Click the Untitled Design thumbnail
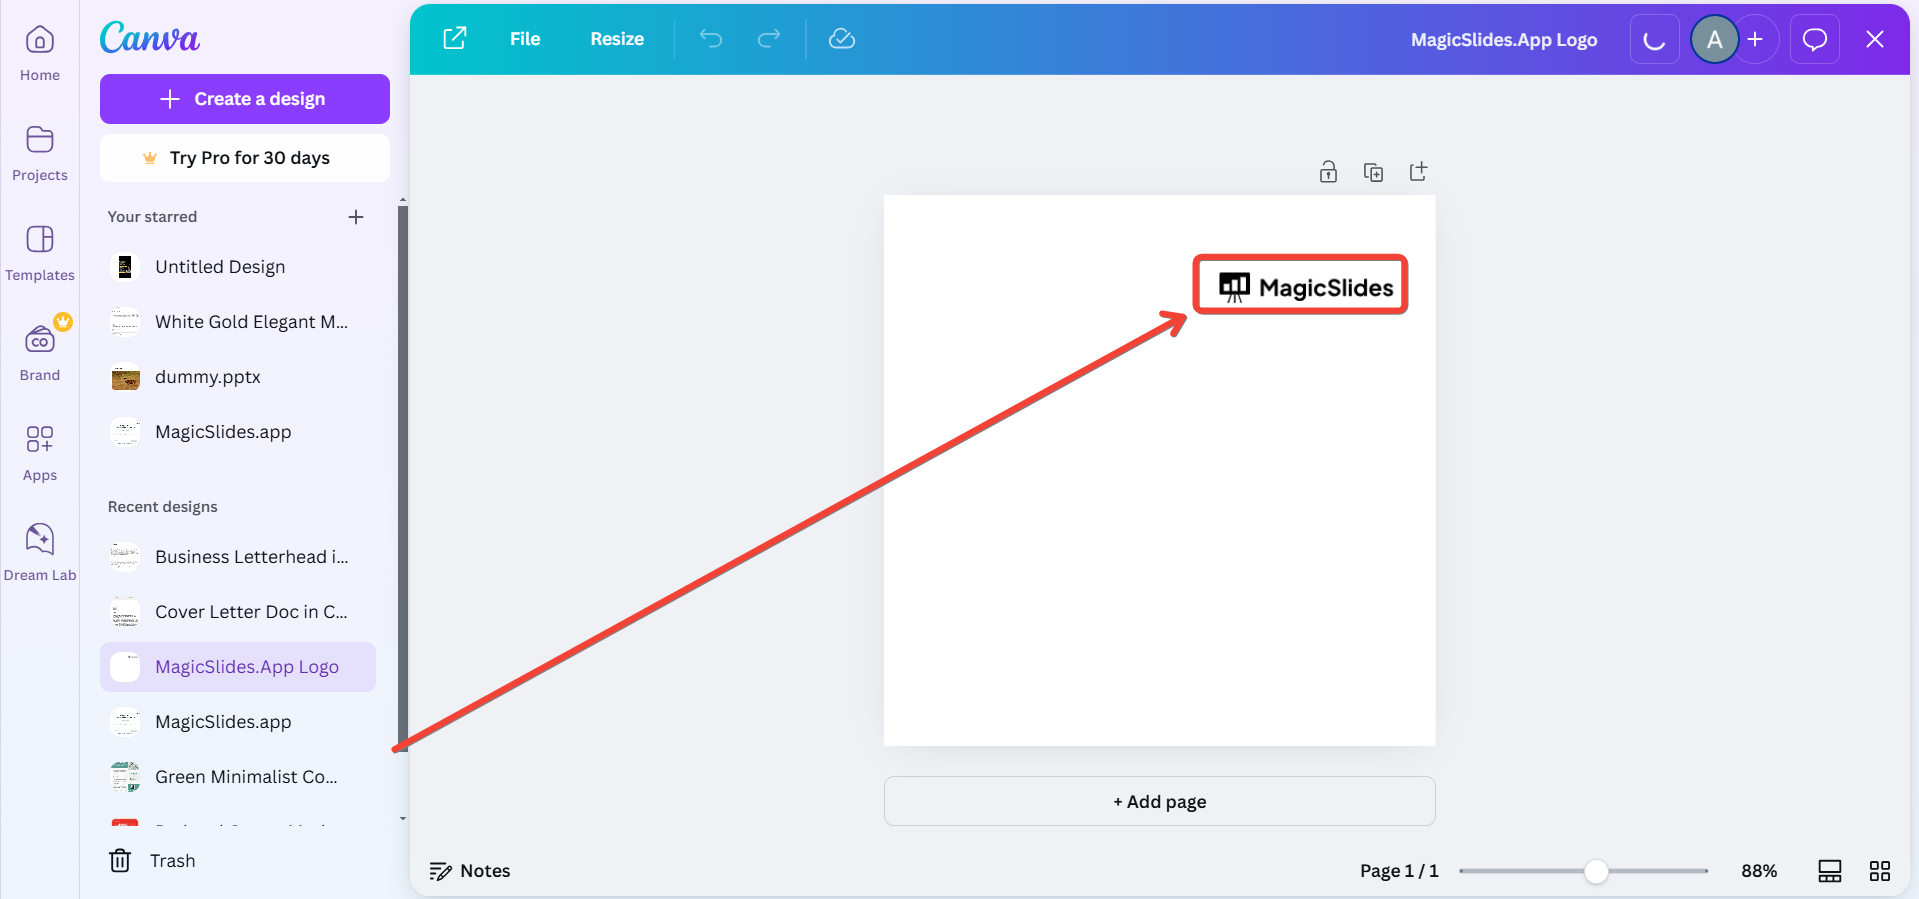Image resolution: width=1919 pixels, height=899 pixels. pyautogui.click(x=125, y=267)
